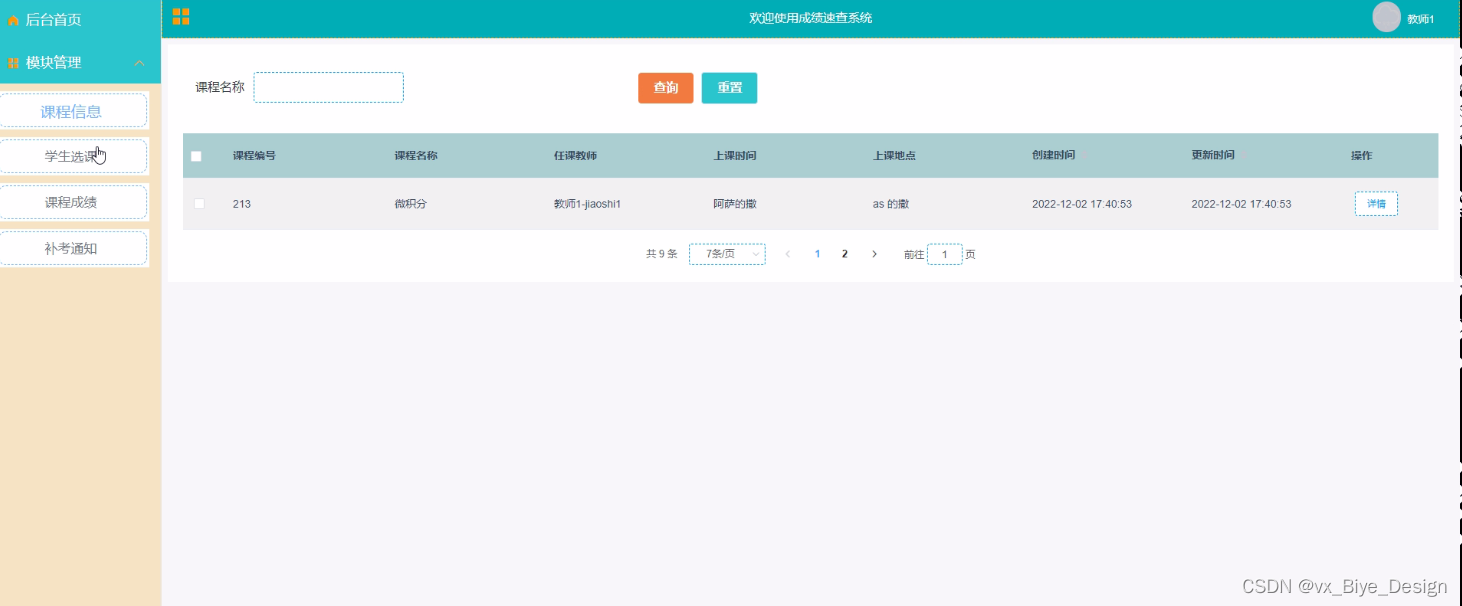Click the 阿萨的撒 class time cell

point(735,204)
